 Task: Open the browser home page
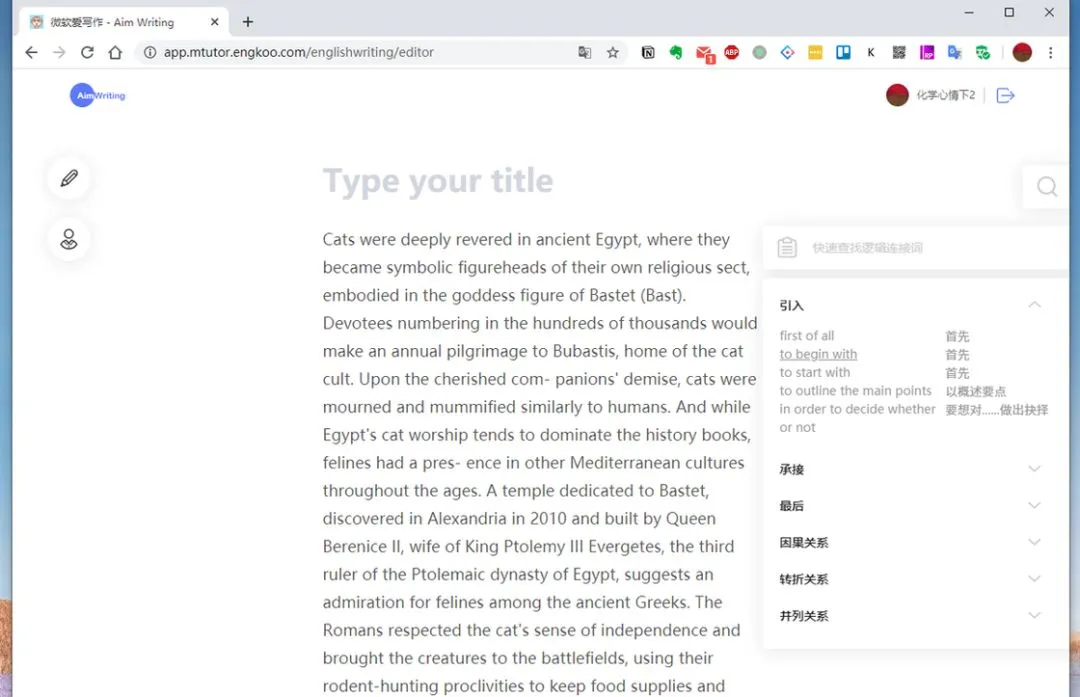coord(115,52)
